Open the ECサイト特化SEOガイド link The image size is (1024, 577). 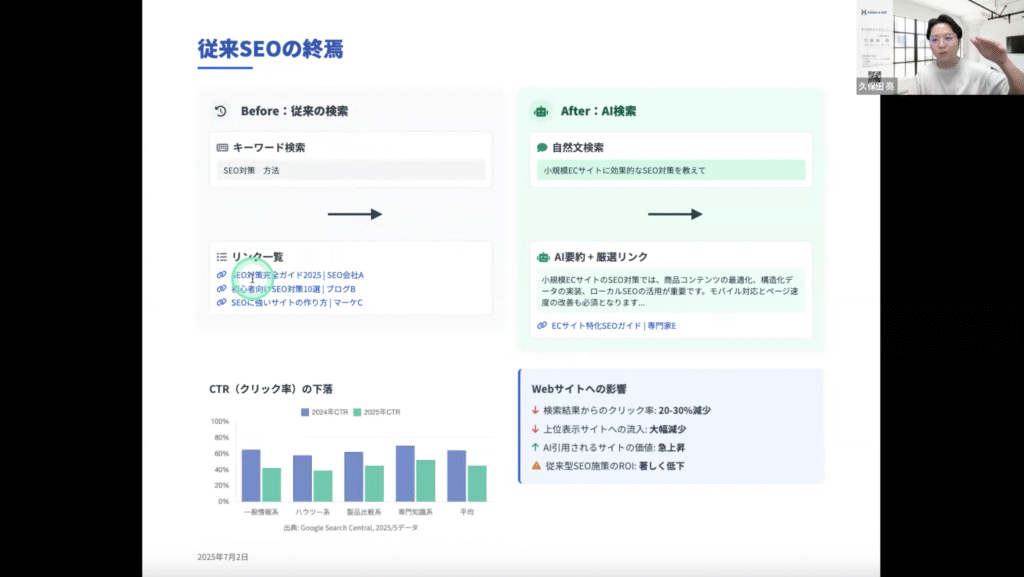613,326
